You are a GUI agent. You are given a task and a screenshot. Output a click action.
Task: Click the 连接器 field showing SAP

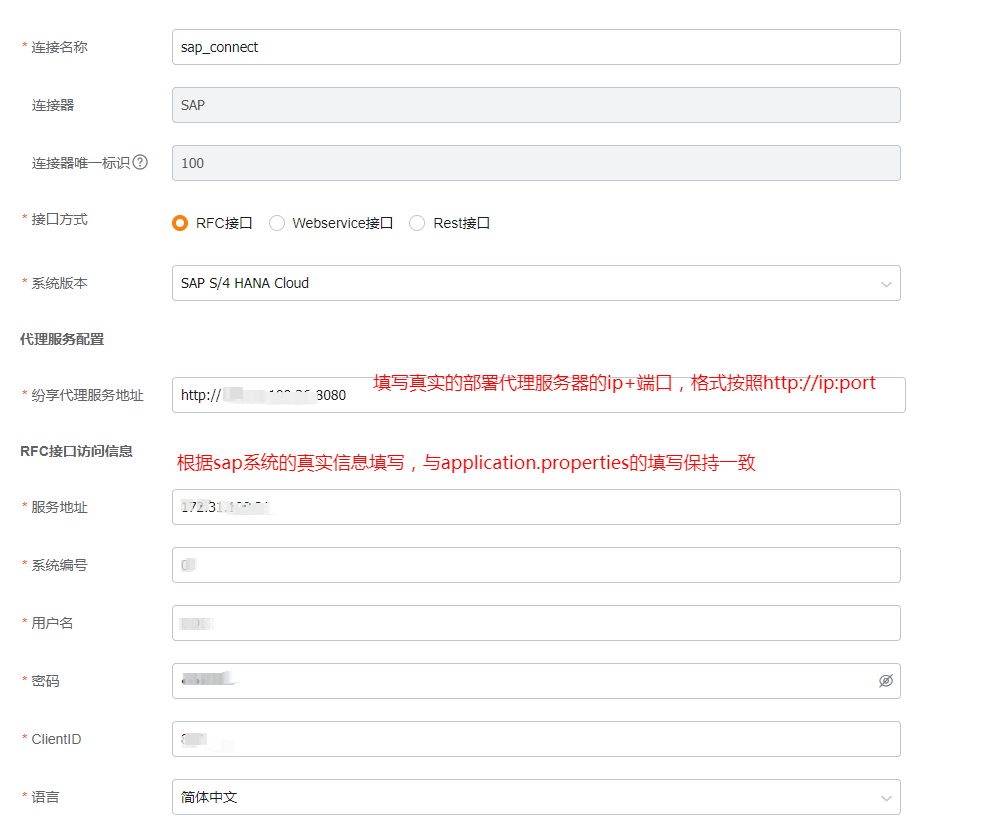536,105
